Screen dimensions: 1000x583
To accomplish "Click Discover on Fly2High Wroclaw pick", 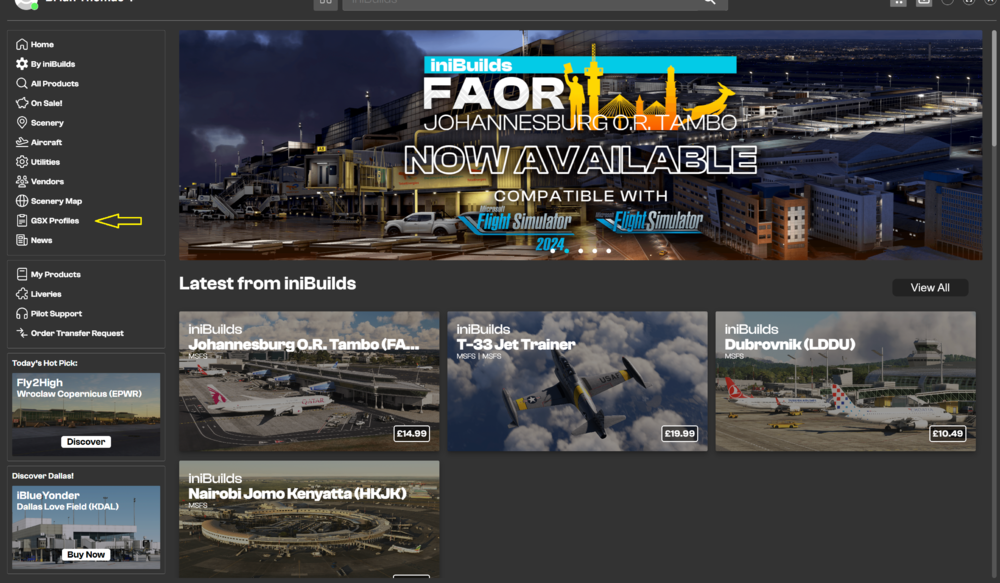I will [86, 442].
